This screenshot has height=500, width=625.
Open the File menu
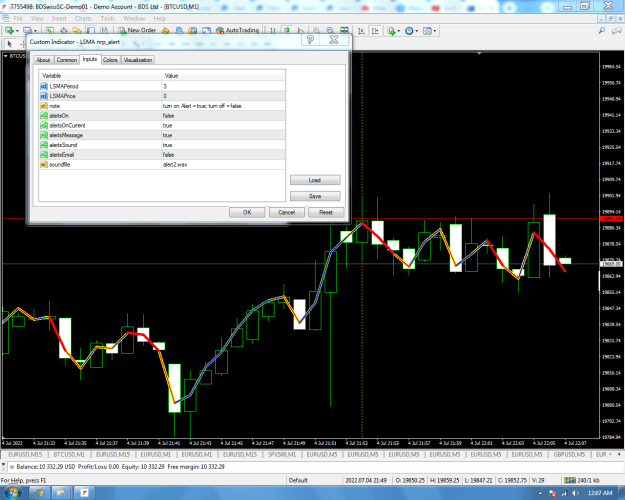tap(18, 18)
